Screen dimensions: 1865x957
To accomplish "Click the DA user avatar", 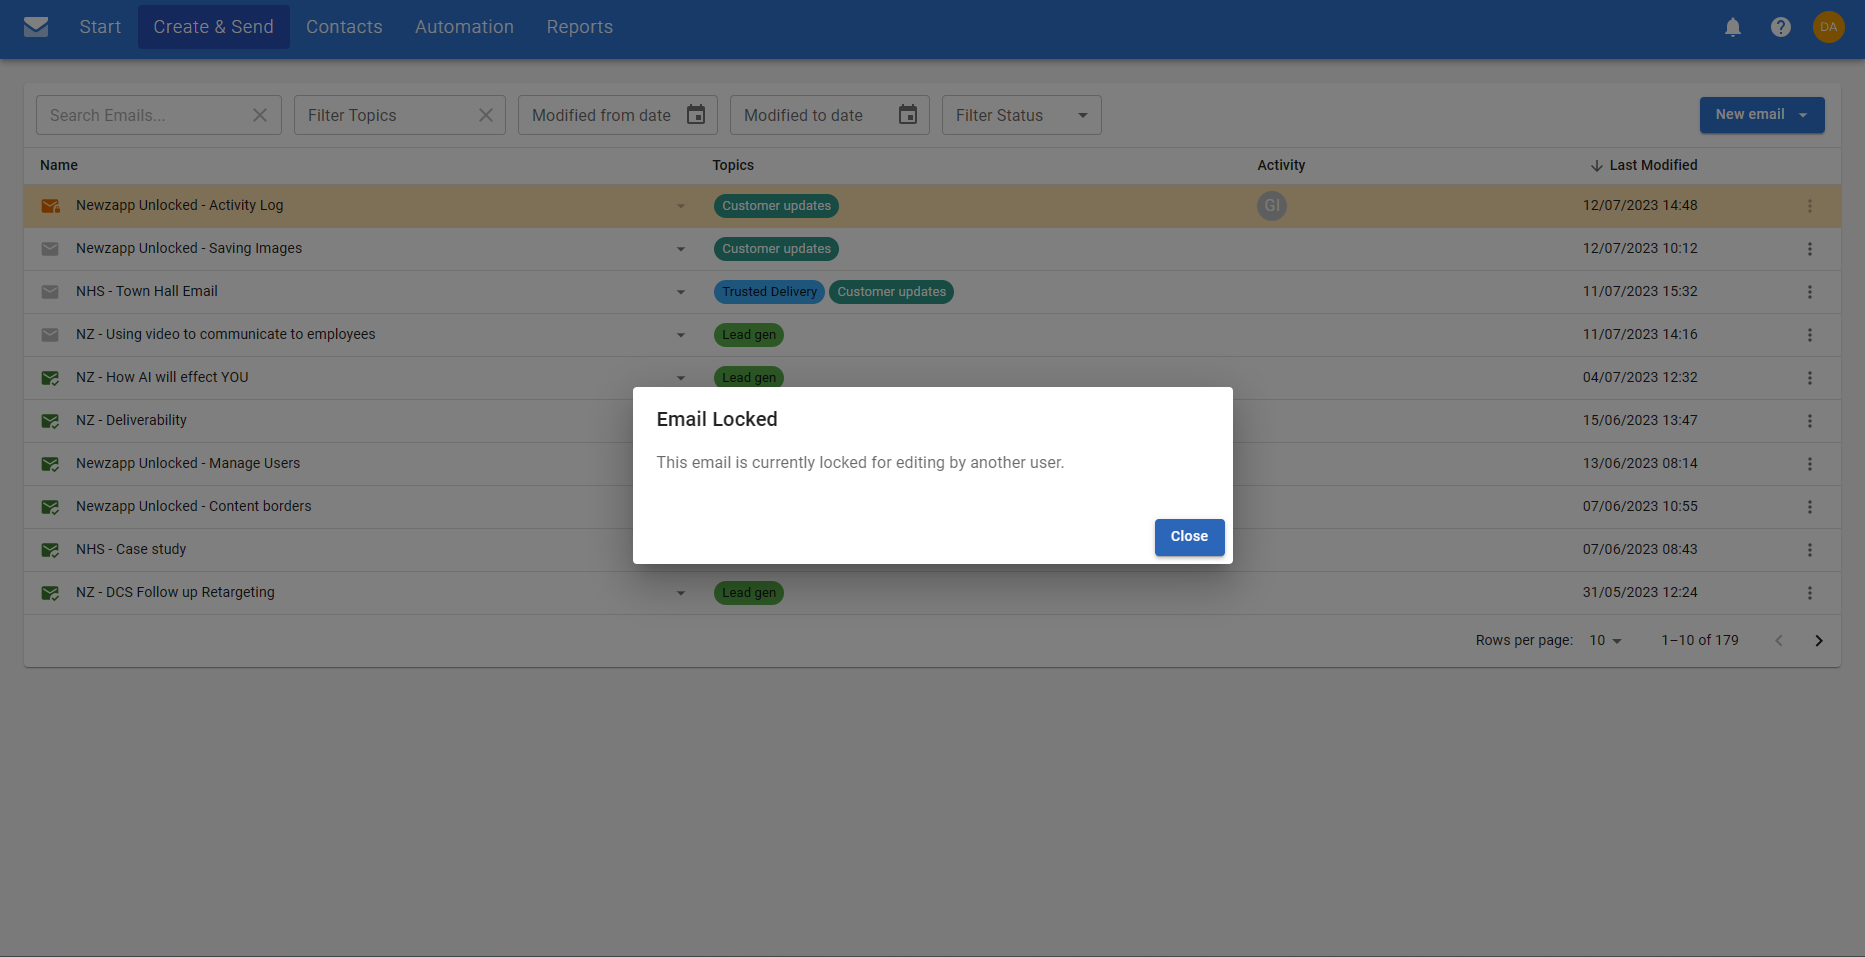I will pyautogui.click(x=1828, y=27).
